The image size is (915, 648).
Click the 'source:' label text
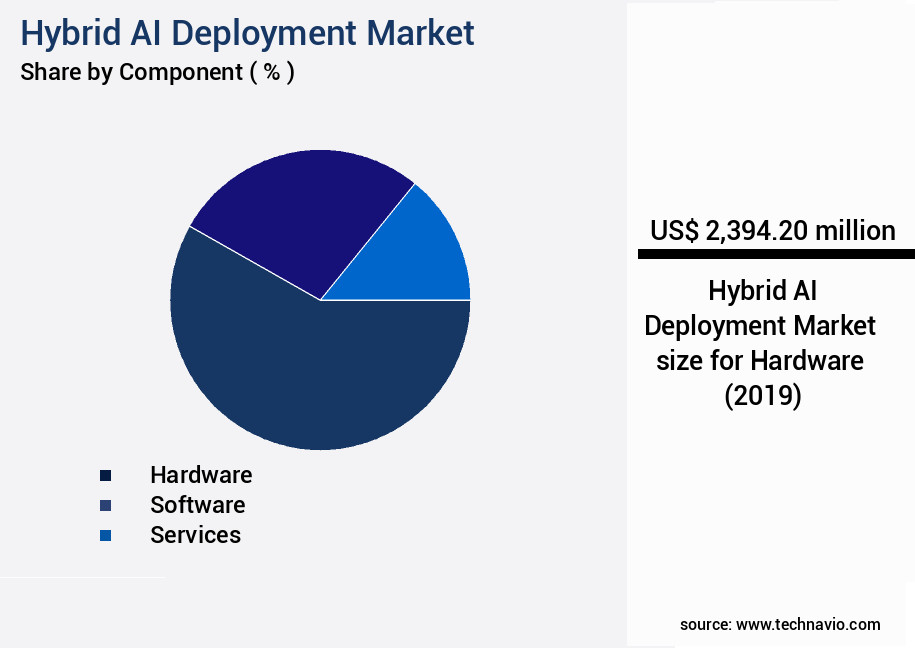(x=705, y=624)
